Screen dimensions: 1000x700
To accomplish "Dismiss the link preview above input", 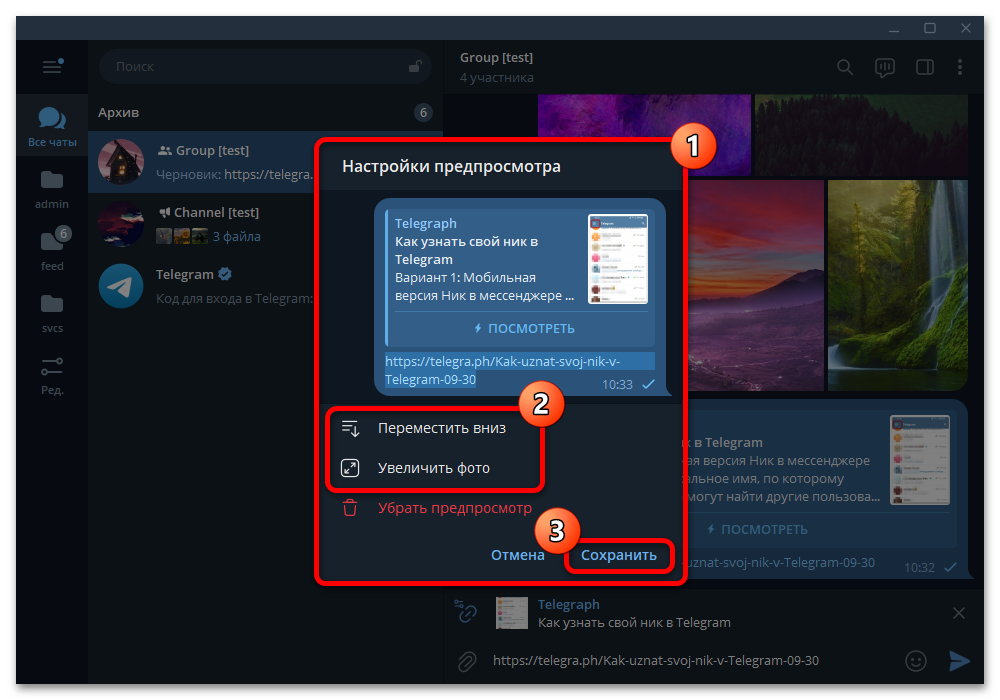I will click(x=959, y=613).
